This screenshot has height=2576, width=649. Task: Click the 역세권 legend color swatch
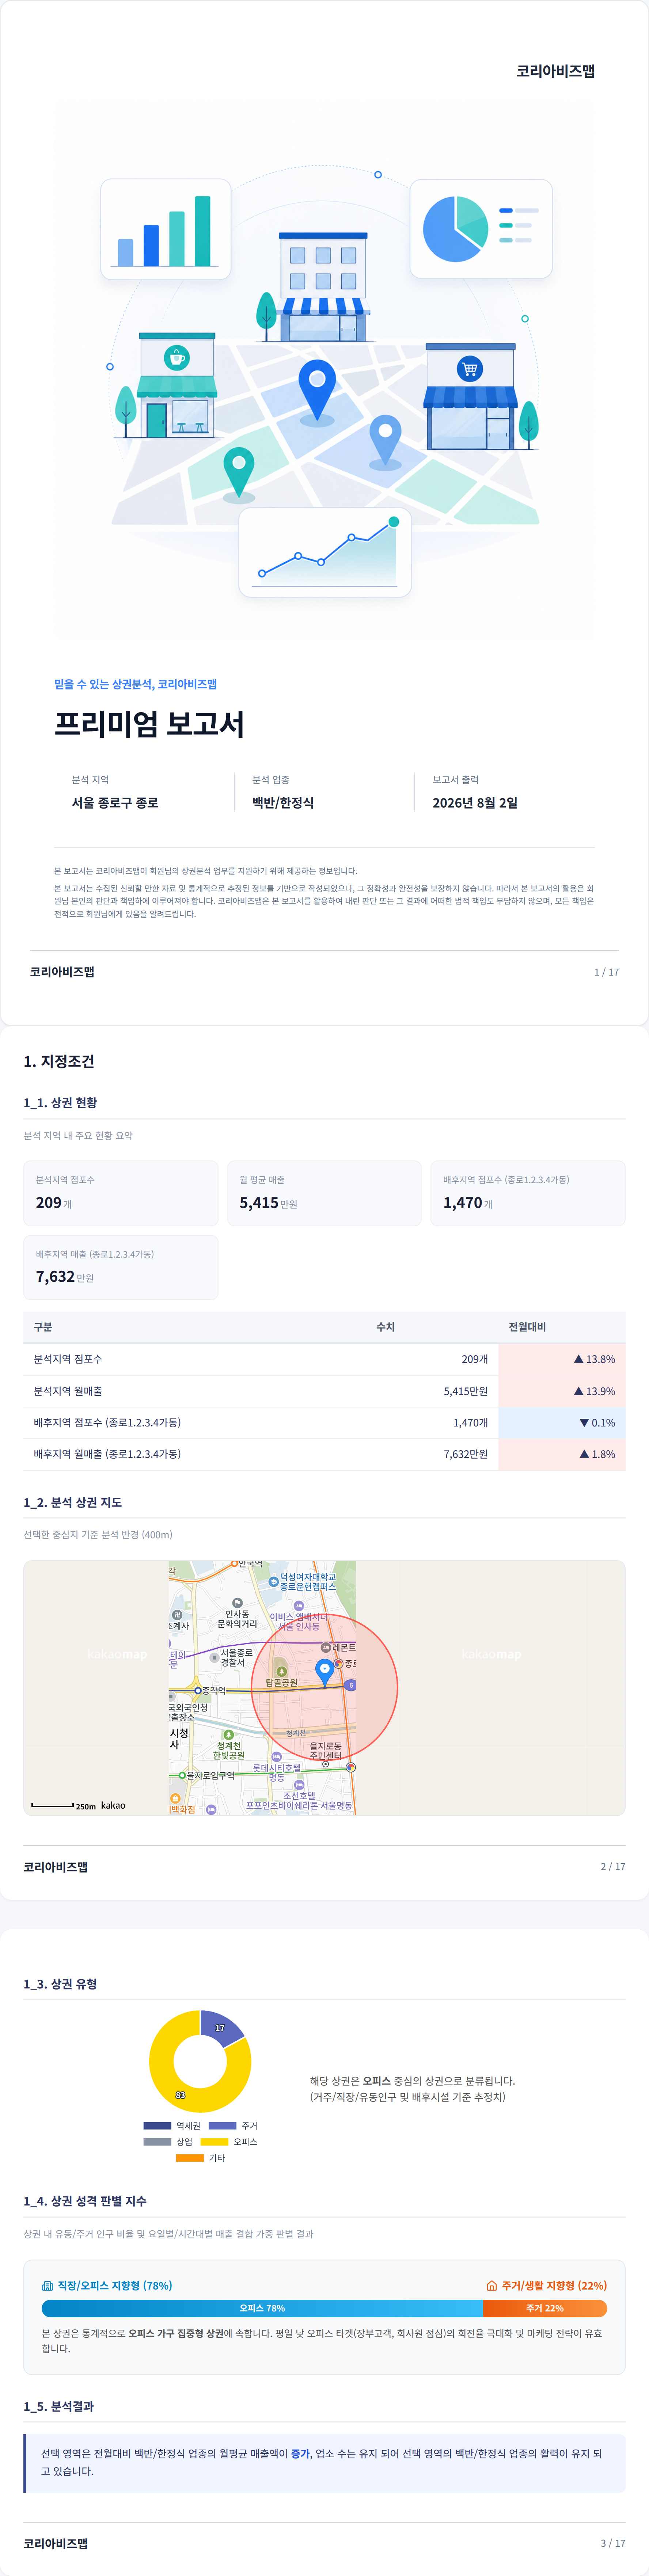[x=157, y=2126]
